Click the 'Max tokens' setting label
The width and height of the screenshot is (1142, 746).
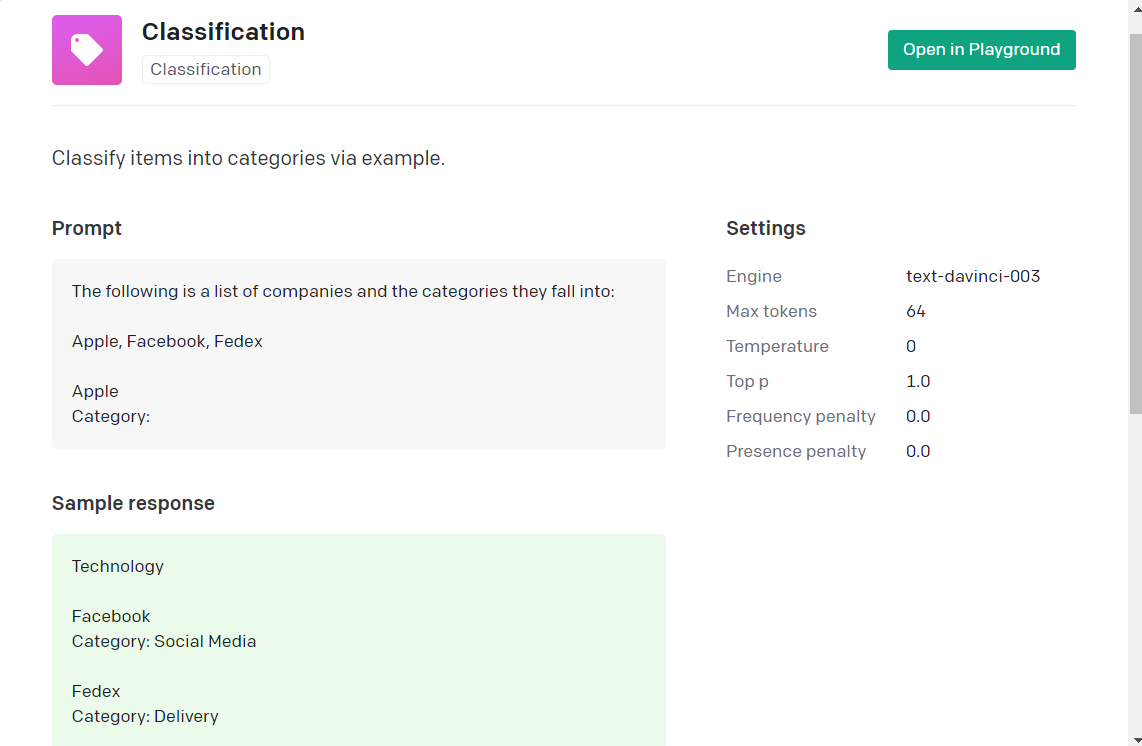(771, 311)
